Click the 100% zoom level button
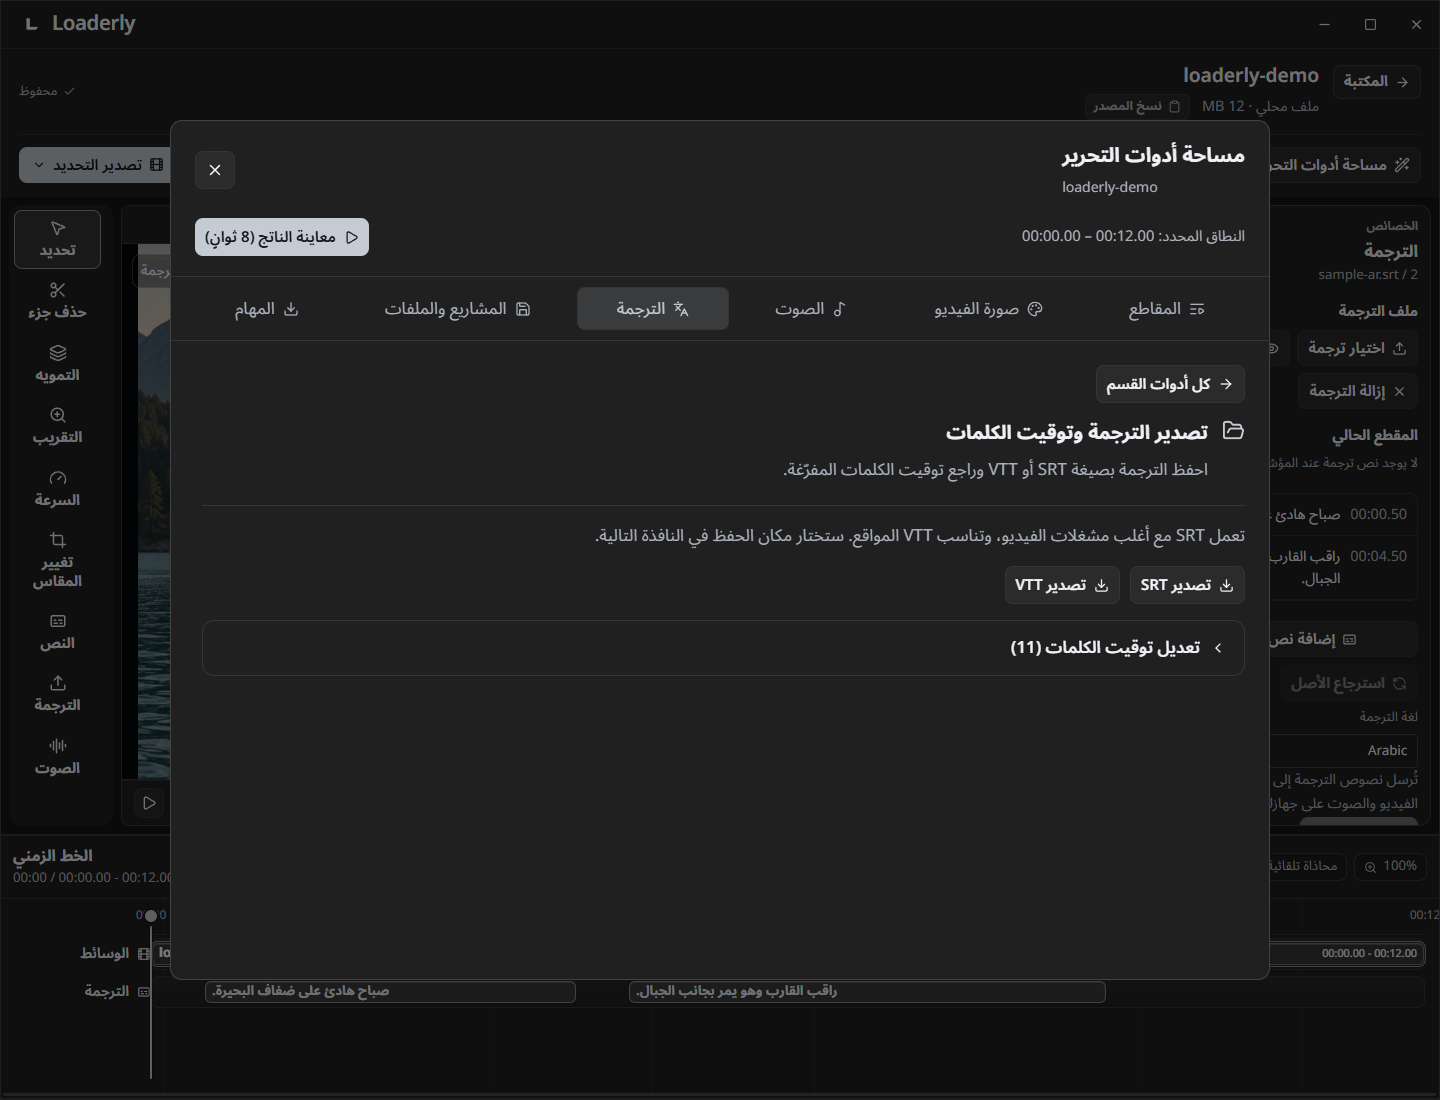Image resolution: width=1440 pixels, height=1100 pixels. point(1390,866)
